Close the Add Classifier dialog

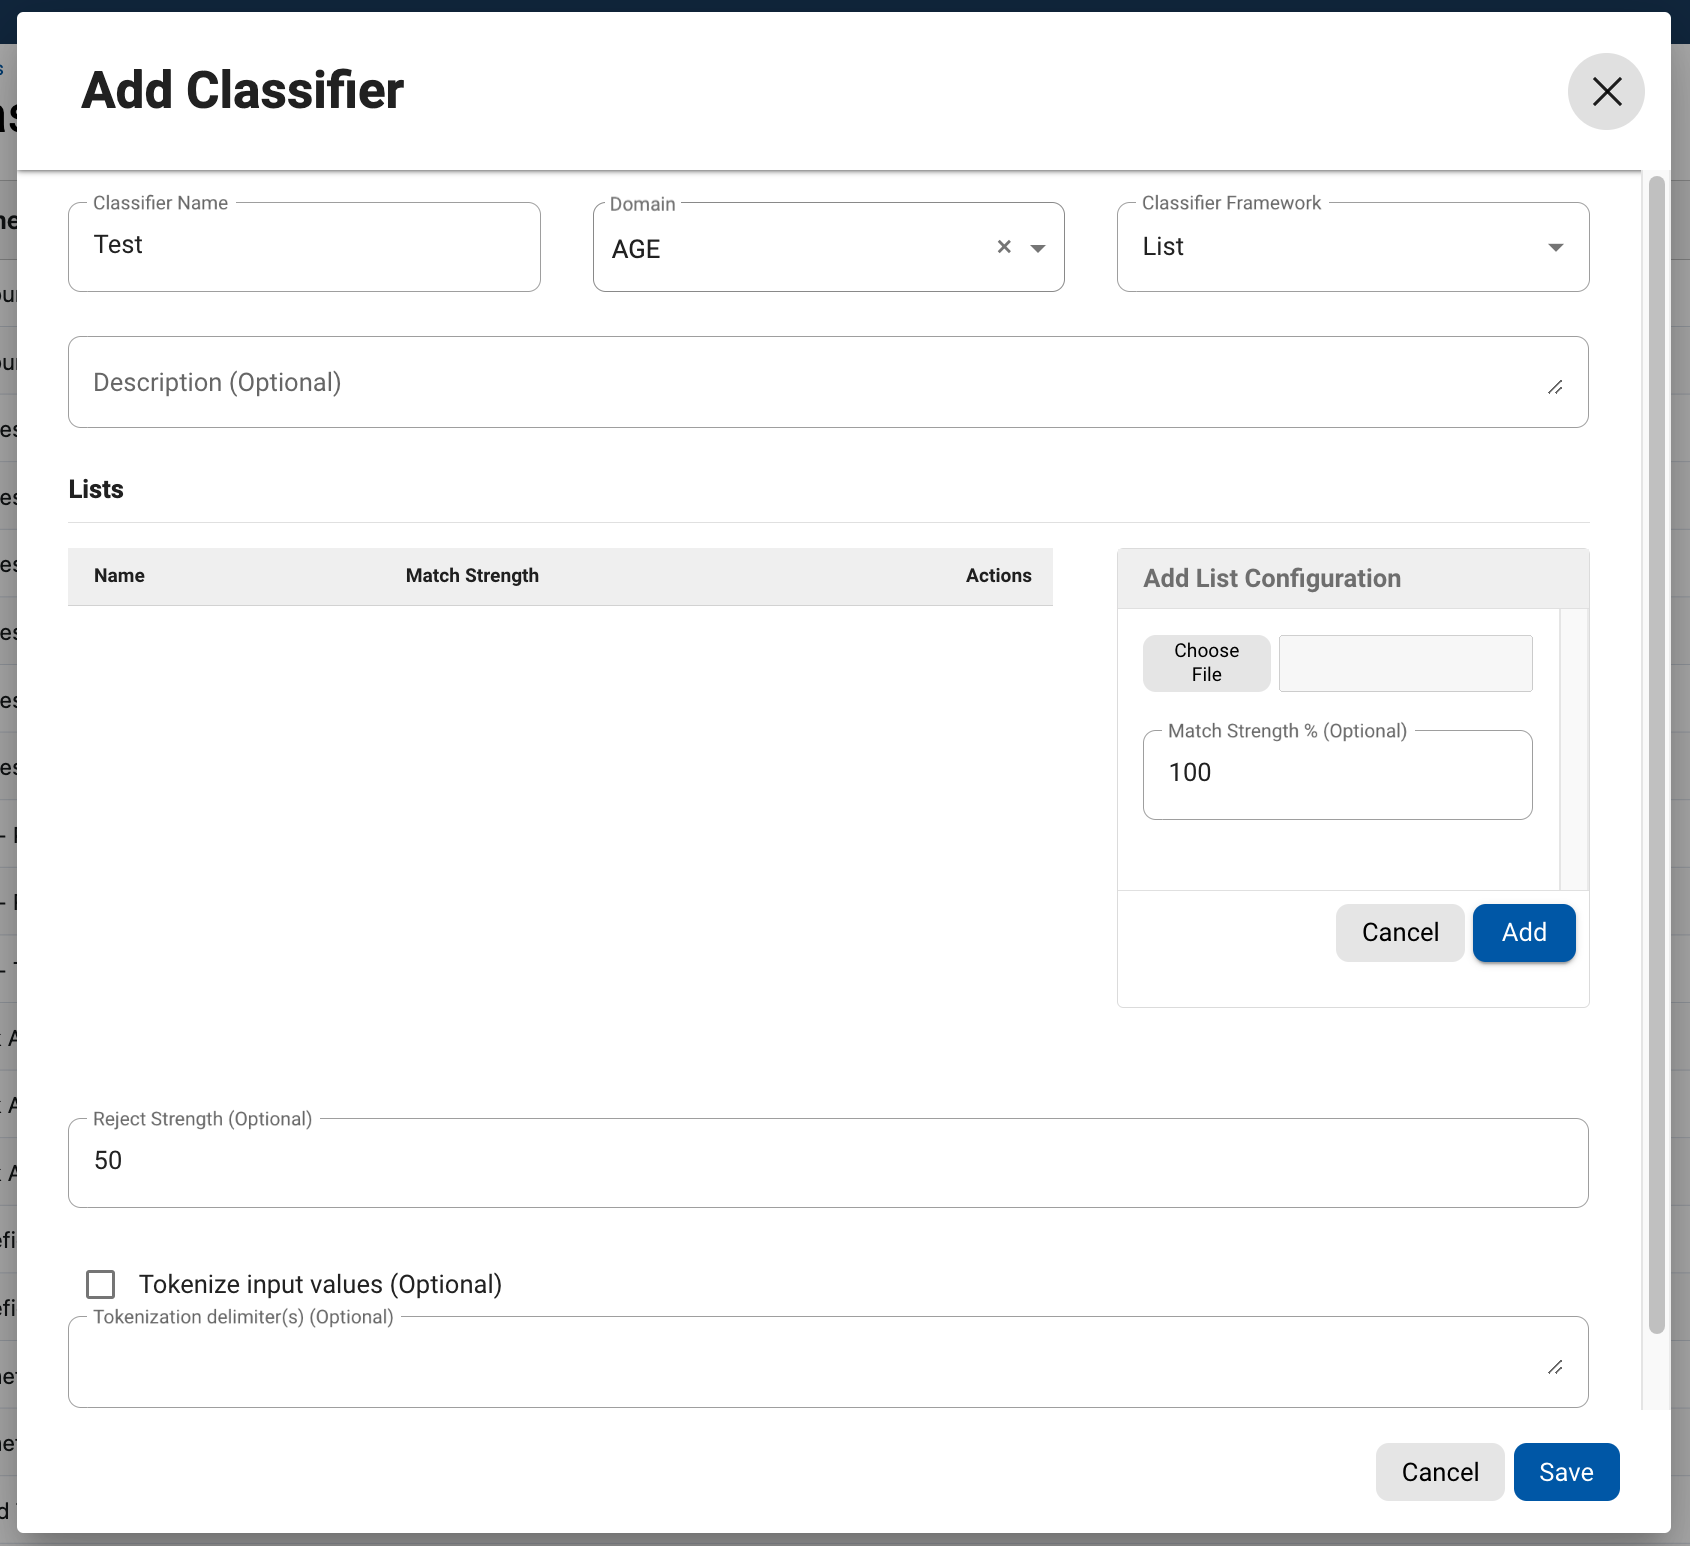click(x=1605, y=91)
